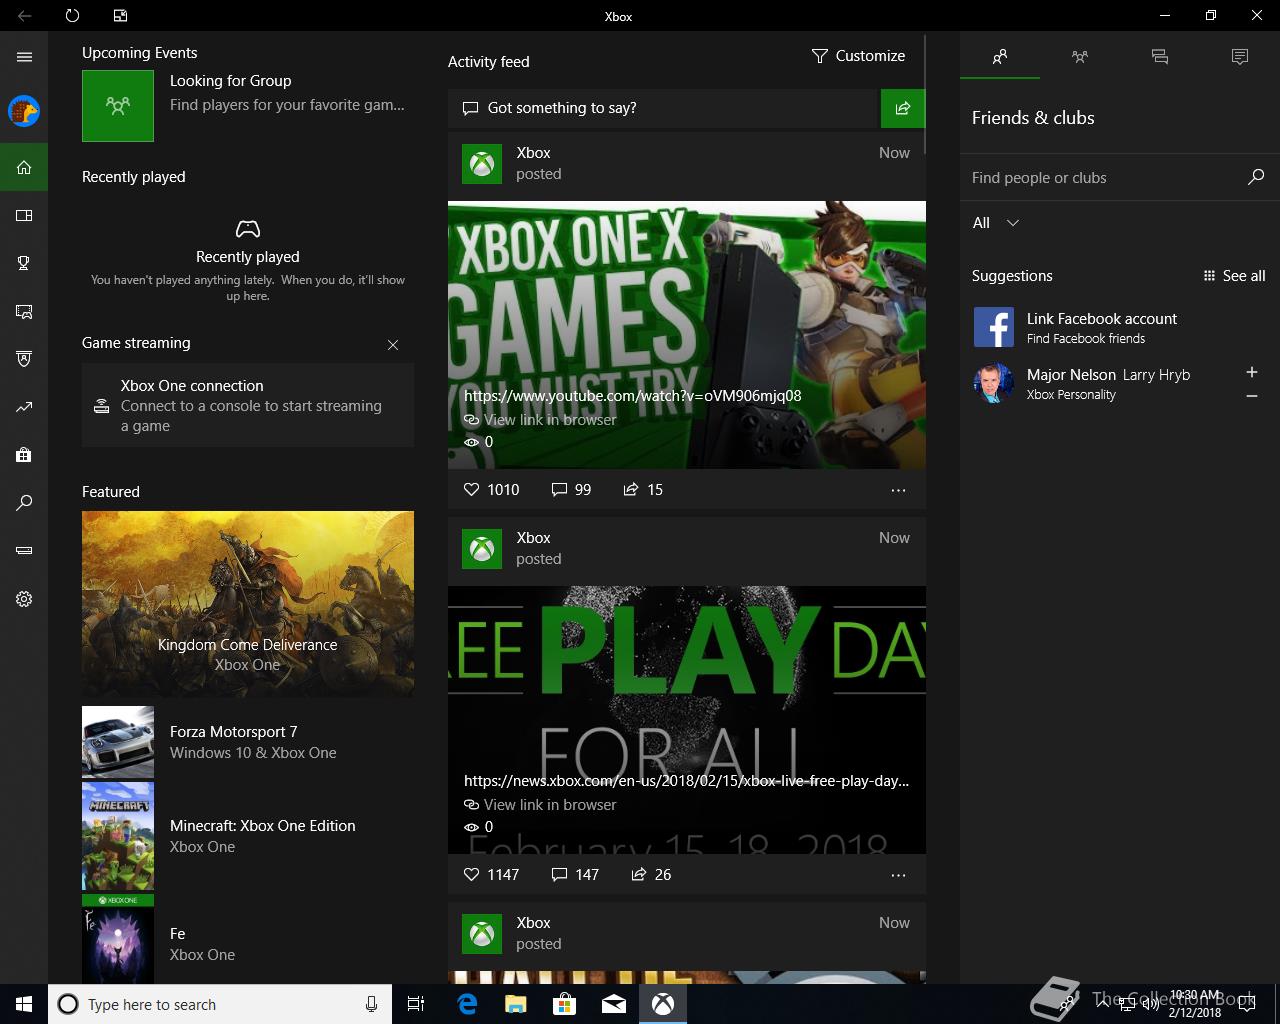
Task: Open My games in the sidebar
Action: click(24, 215)
